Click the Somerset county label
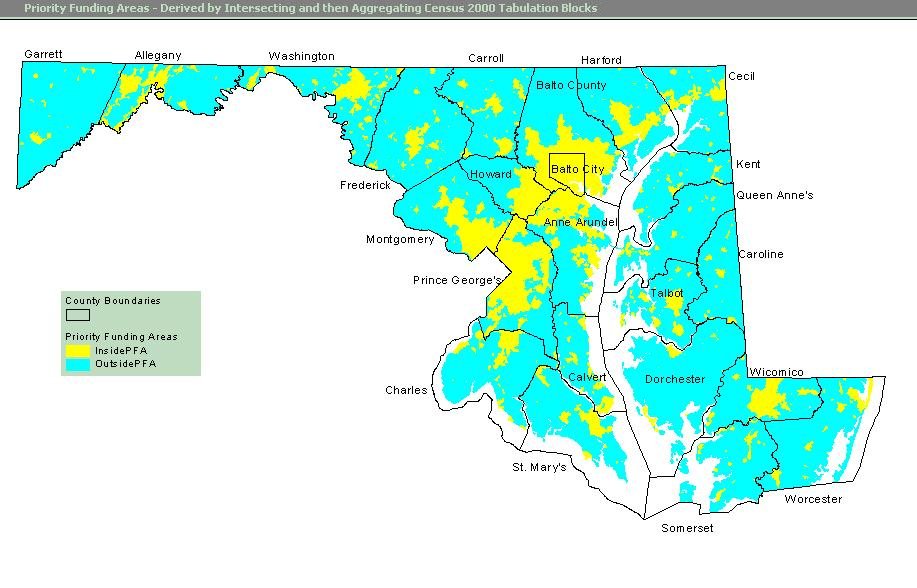Image resolution: width=917 pixels, height=588 pixels. 687,528
